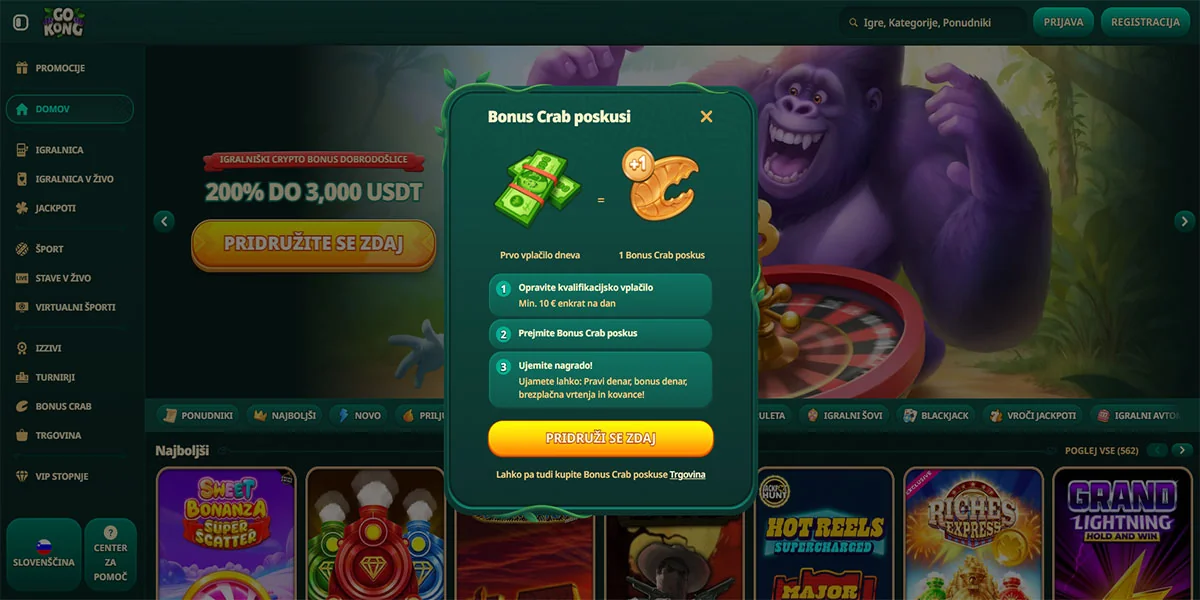Expand the Slovenščina language selector
The height and width of the screenshot is (600, 1200).
coord(43,554)
